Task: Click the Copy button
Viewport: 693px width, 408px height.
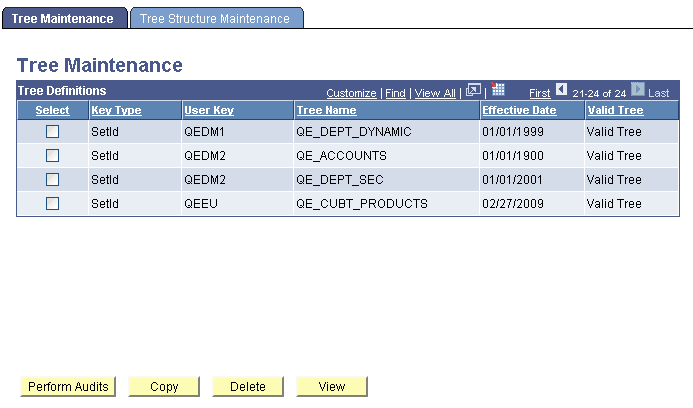Action: point(164,387)
